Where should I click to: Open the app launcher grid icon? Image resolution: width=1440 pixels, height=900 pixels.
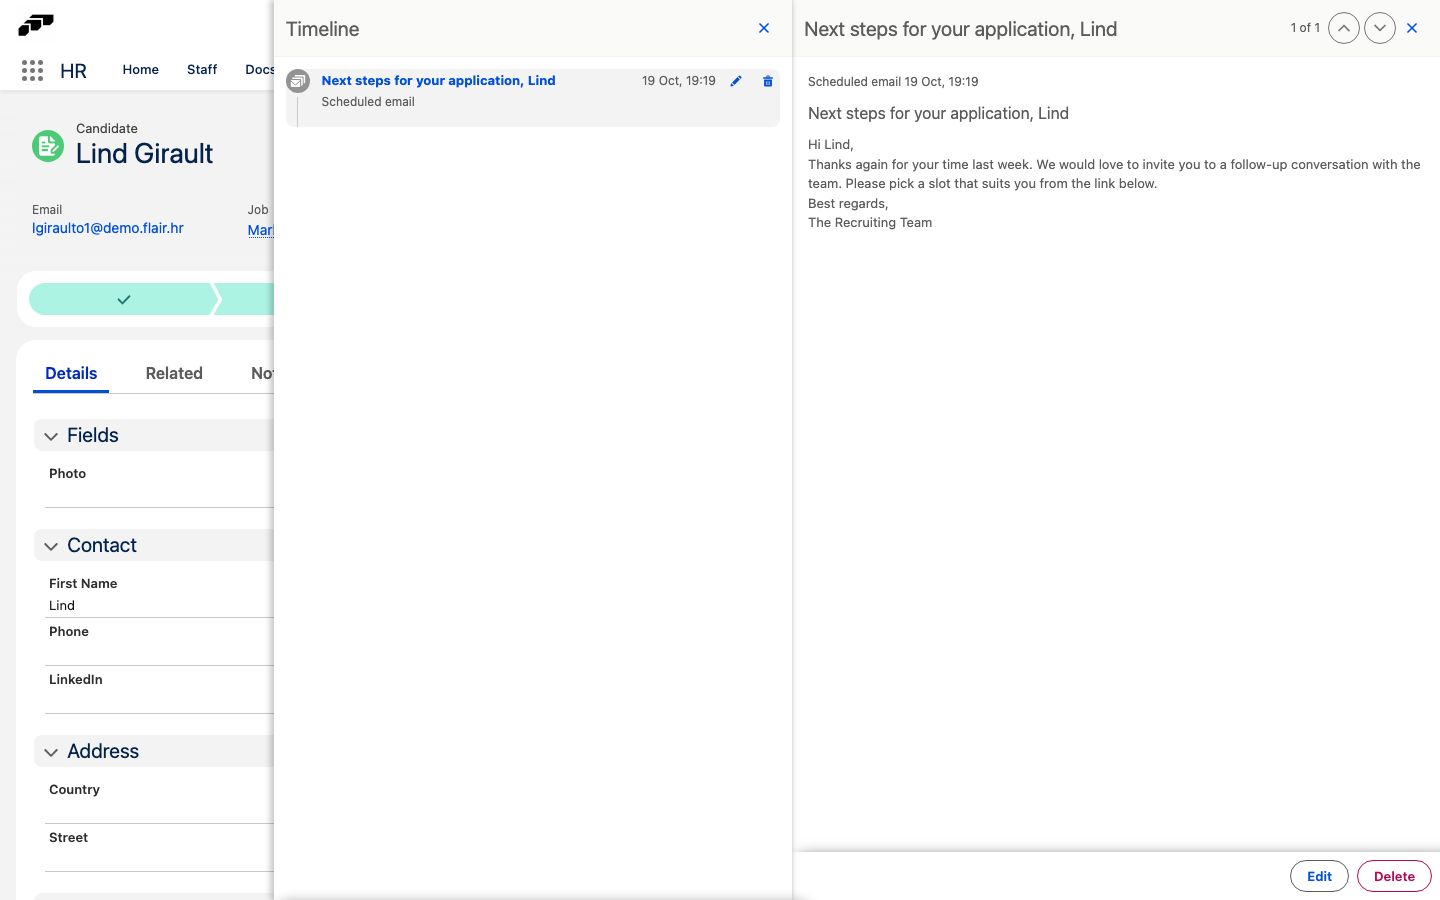pos(32,70)
